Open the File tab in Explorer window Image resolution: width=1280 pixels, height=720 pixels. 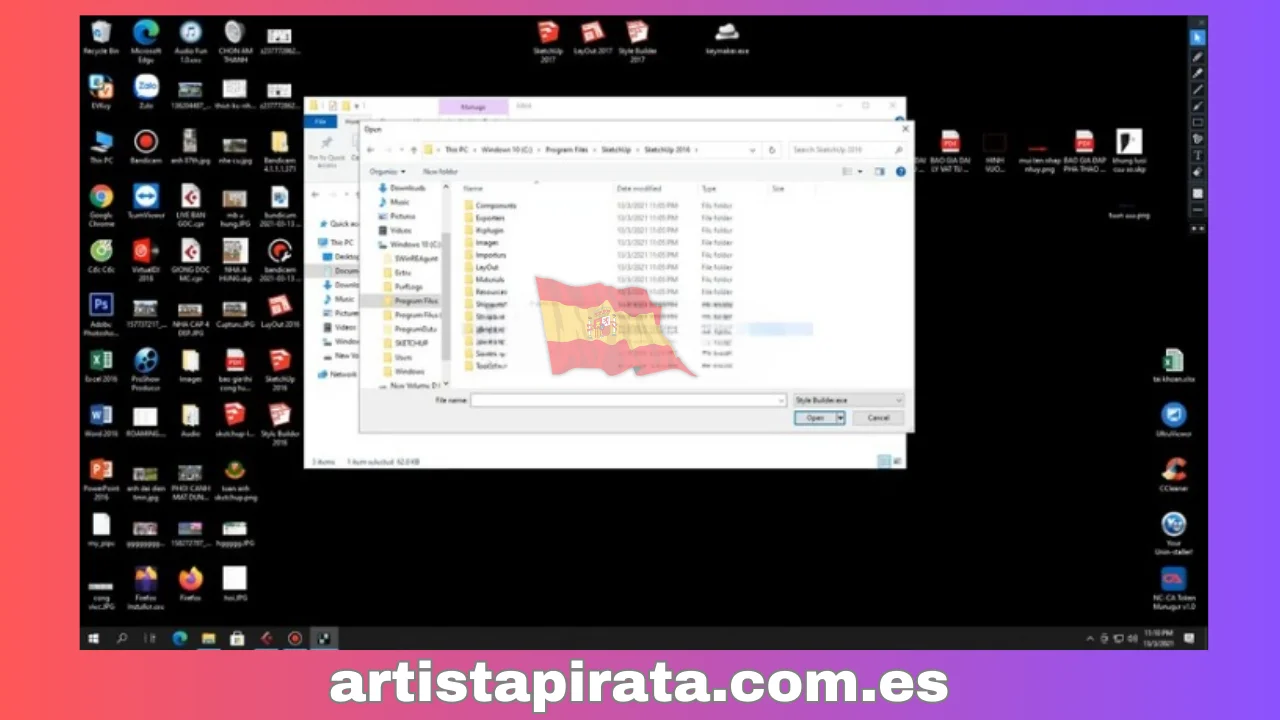pos(320,122)
